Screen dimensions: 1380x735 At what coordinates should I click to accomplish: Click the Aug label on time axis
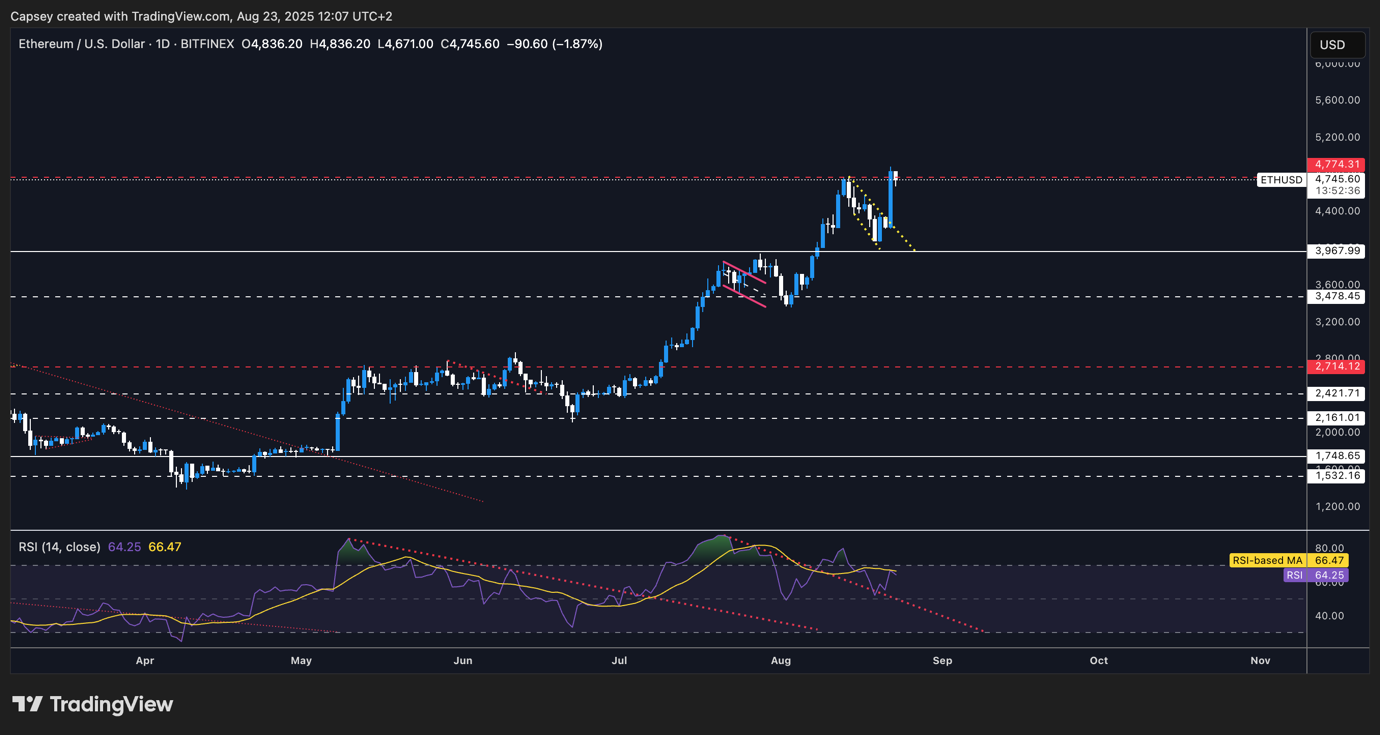(x=781, y=661)
